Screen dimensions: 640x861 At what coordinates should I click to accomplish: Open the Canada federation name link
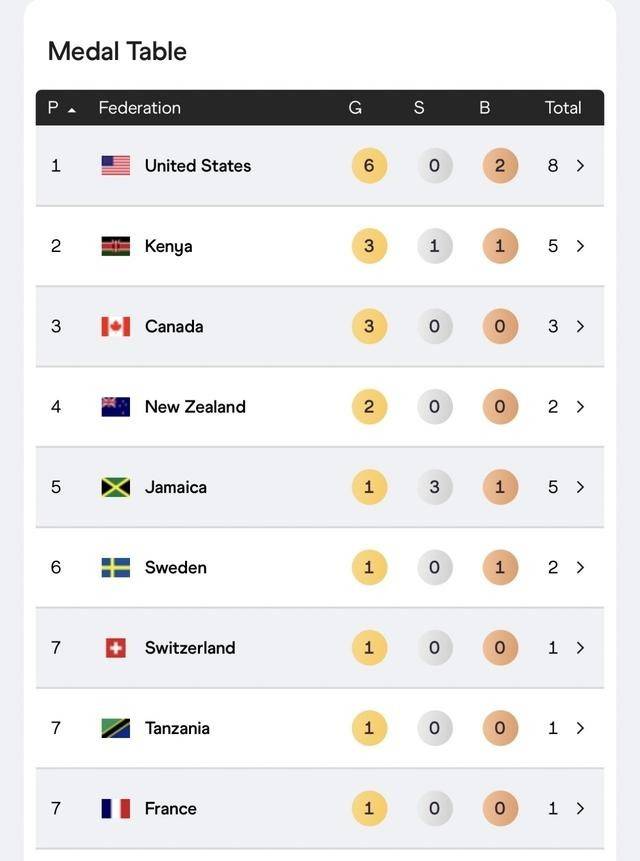point(174,327)
